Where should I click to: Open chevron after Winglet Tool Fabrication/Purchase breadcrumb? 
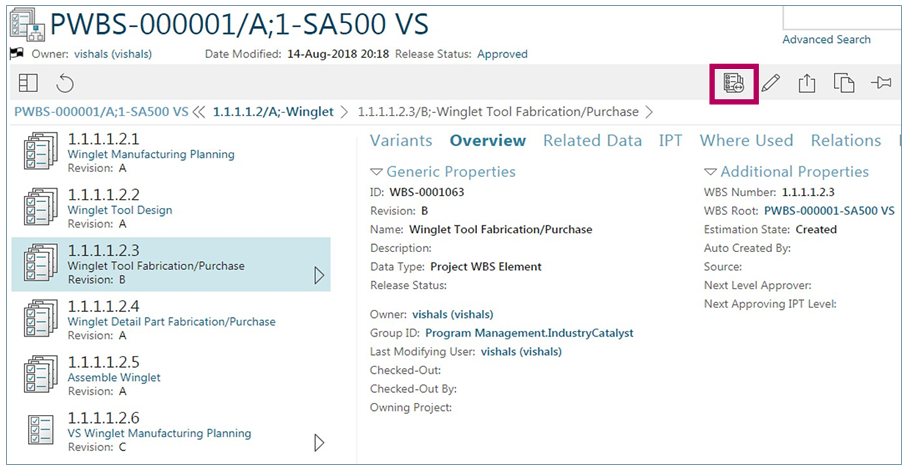(x=649, y=112)
